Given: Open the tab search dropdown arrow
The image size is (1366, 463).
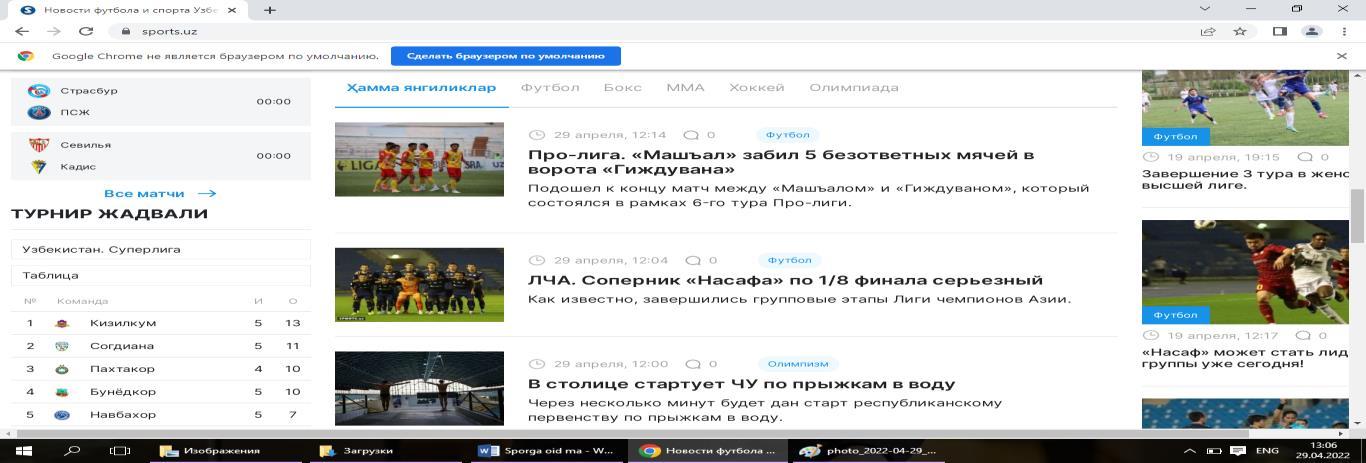Looking at the screenshot, I should [1204, 9].
